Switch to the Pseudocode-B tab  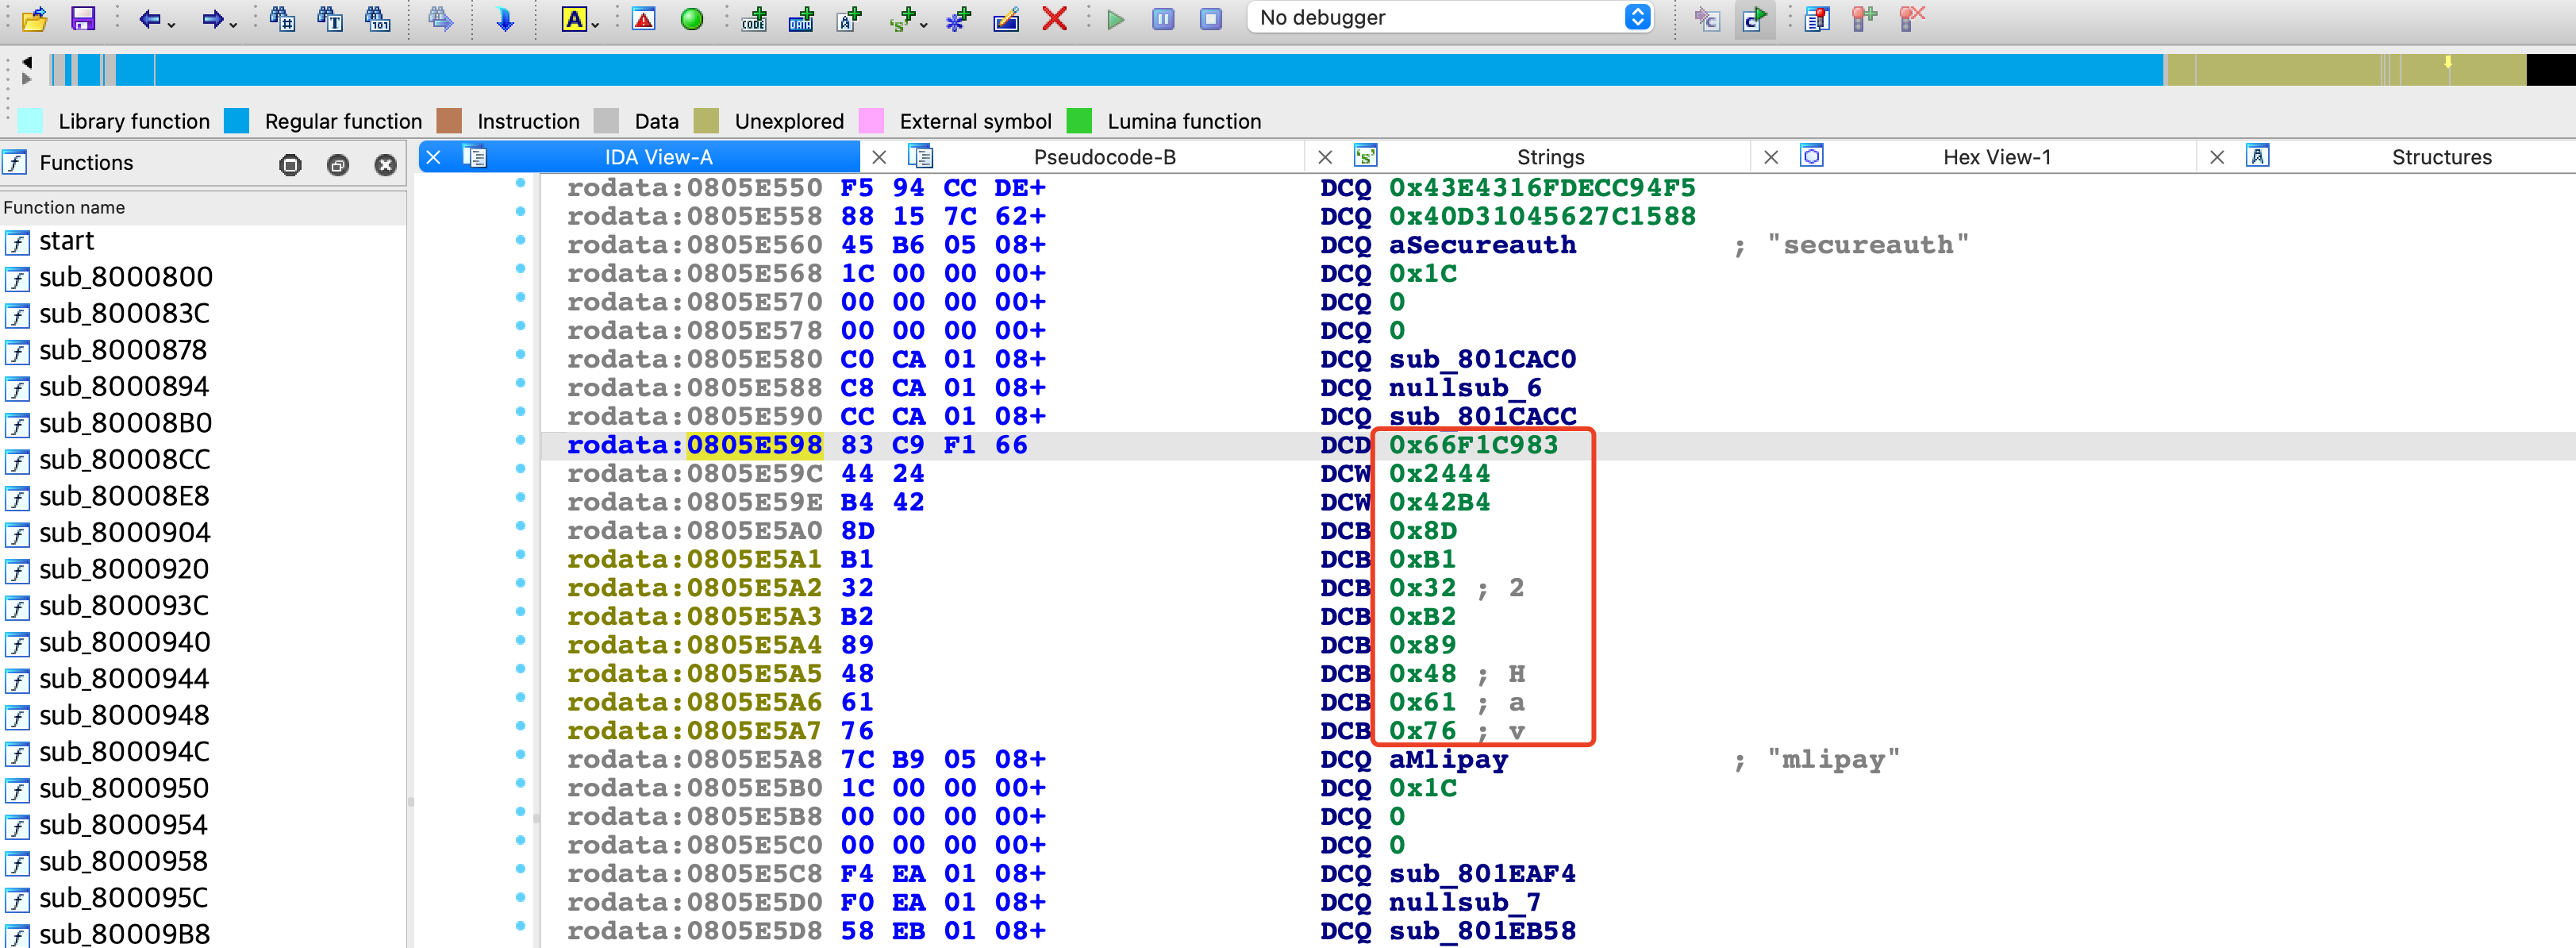1104,157
